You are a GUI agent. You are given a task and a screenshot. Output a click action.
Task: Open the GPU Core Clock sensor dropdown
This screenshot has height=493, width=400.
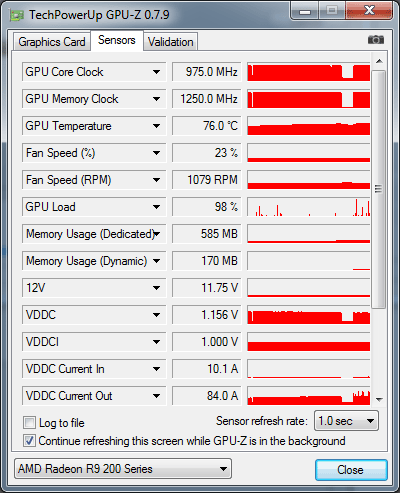[156, 72]
